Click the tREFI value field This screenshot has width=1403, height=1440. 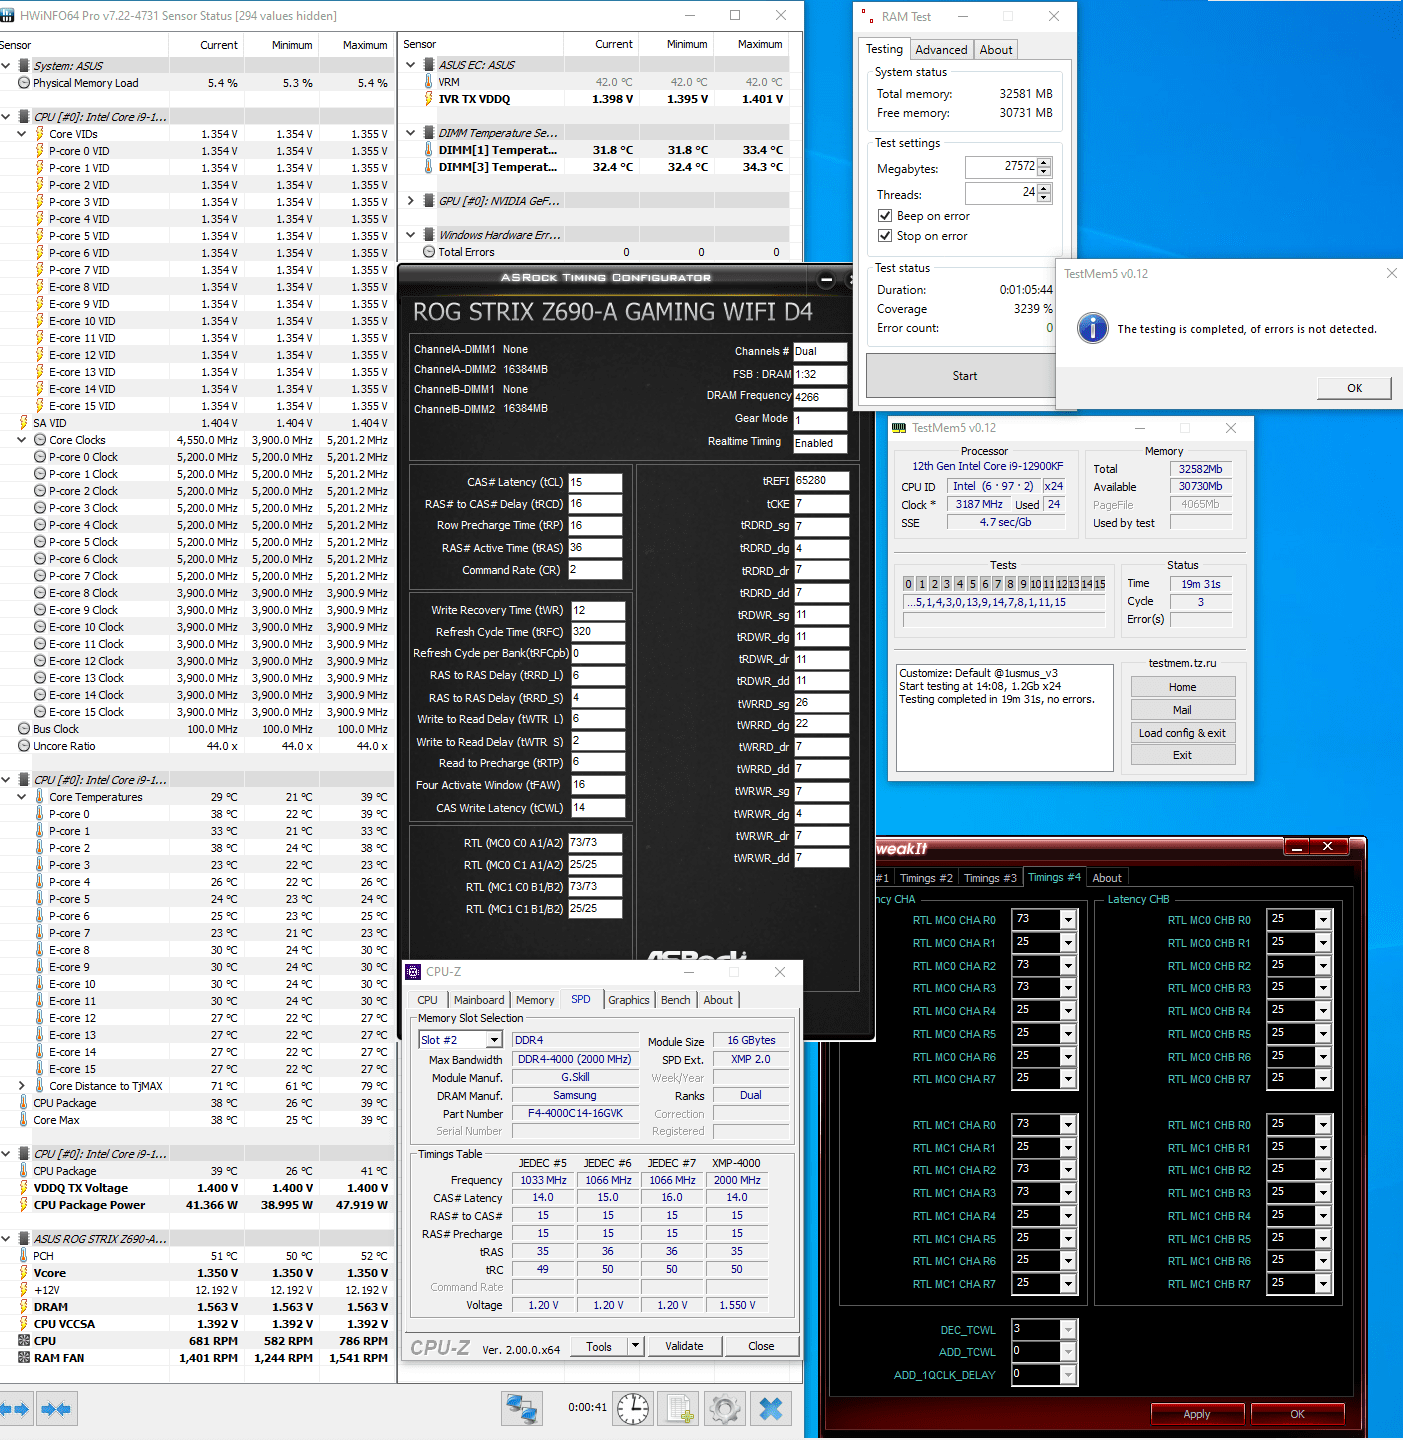[x=822, y=481]
